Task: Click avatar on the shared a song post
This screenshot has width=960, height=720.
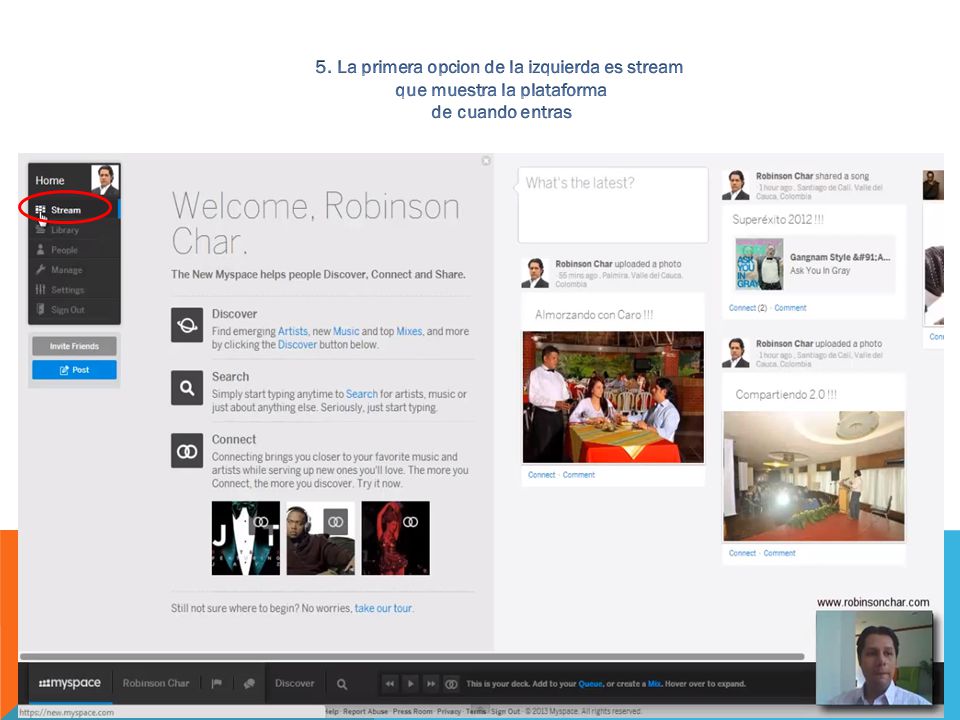Action: point(735,185)
